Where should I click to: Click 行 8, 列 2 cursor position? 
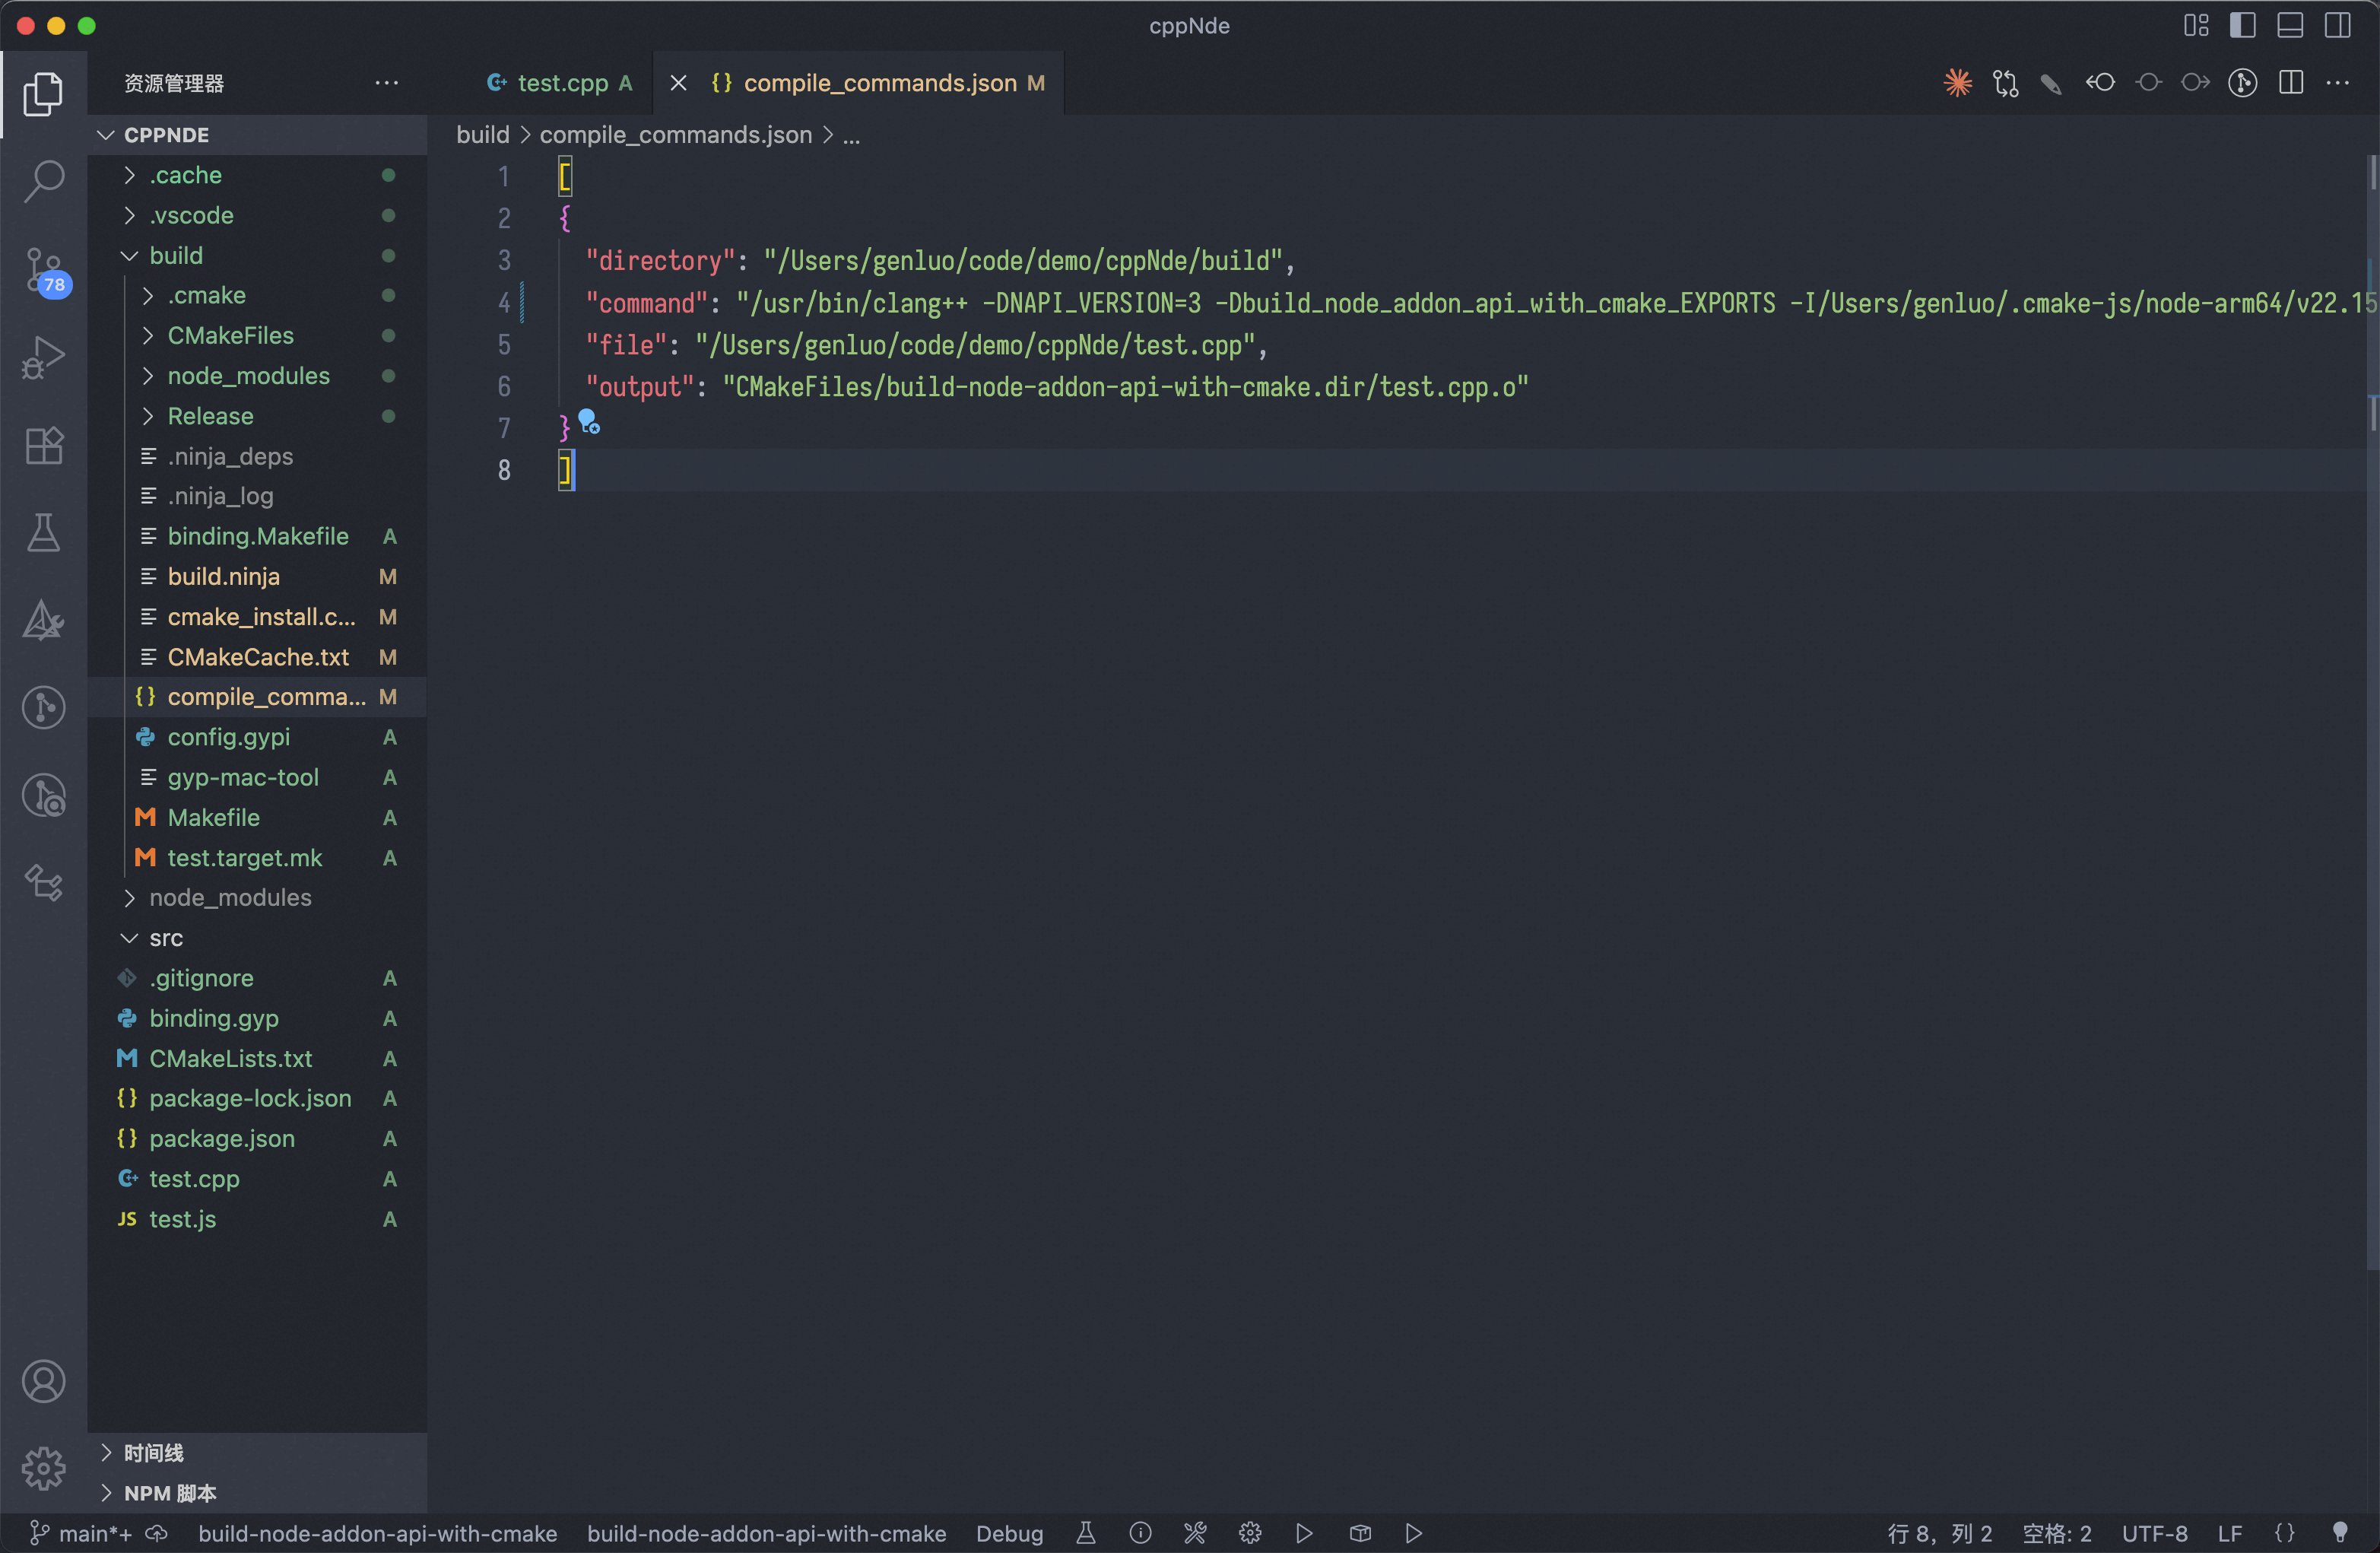(x=1939, y=1533)
